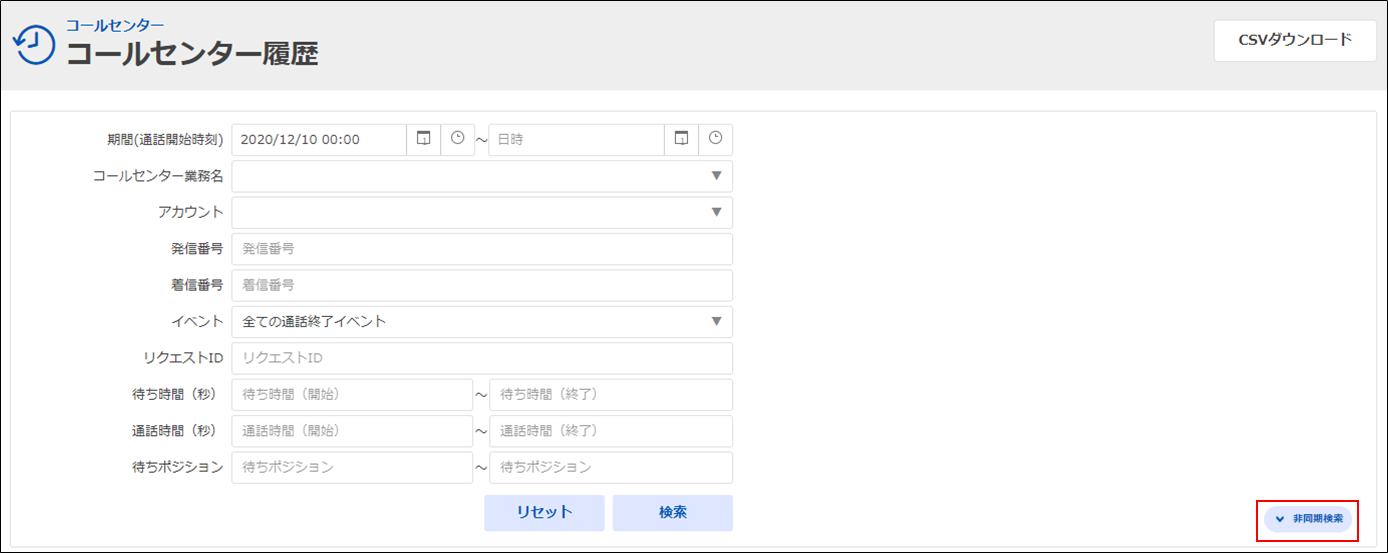Click the call center history clock icon
The height and width of the screenshot is (553, 1388).
(34, 46)
